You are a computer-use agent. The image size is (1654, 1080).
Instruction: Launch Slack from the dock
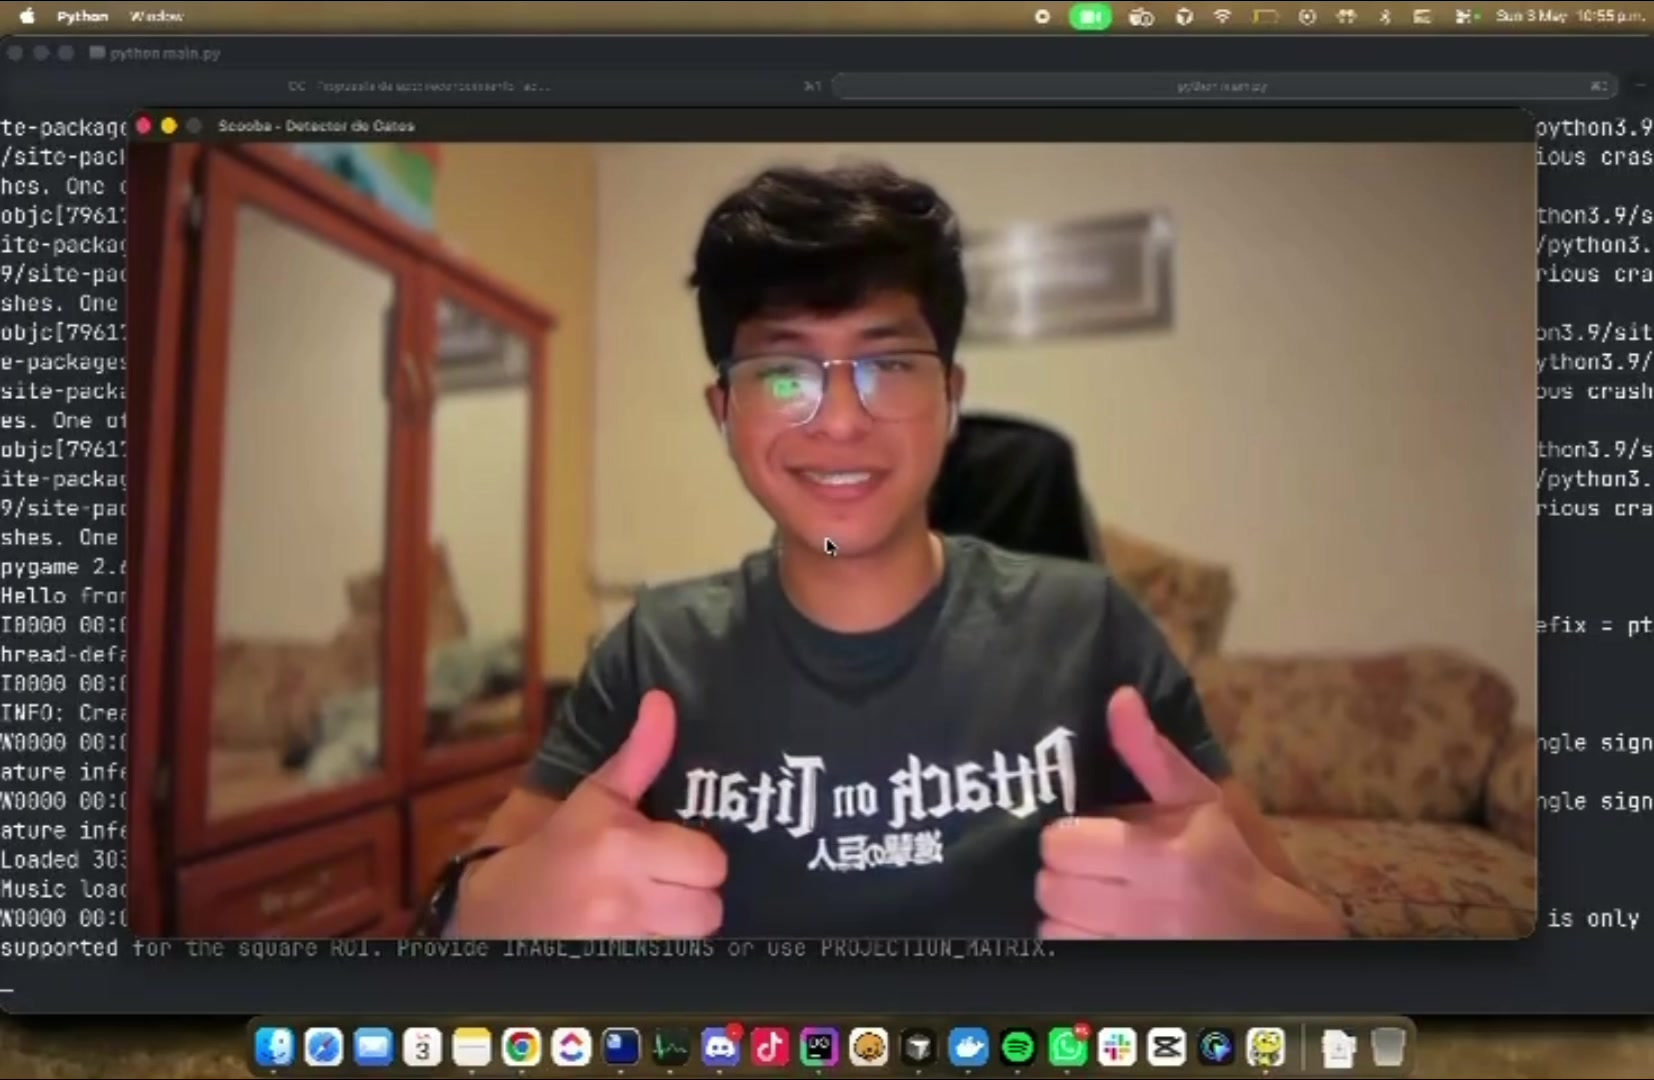[x=1117, y=1047]
